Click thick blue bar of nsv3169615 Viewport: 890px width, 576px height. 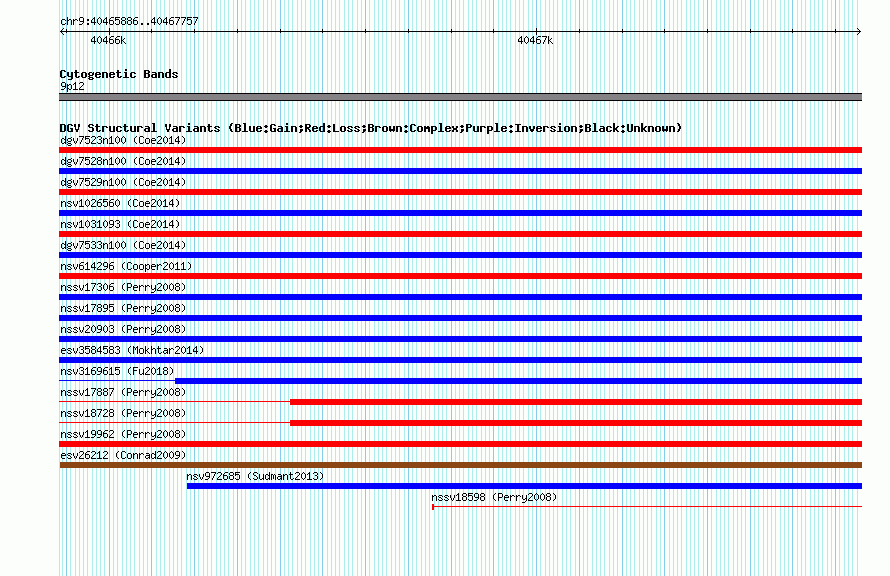pyautogui.click(x=519, y=381)
